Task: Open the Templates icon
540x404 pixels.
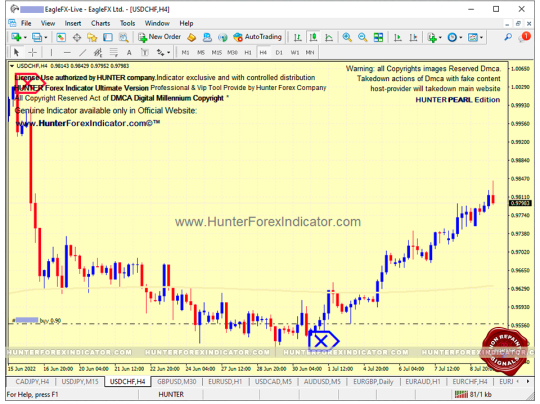Action: 472,37
